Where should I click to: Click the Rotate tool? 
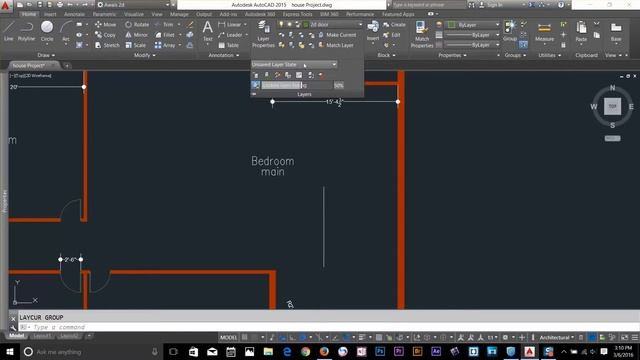point(137,24)
